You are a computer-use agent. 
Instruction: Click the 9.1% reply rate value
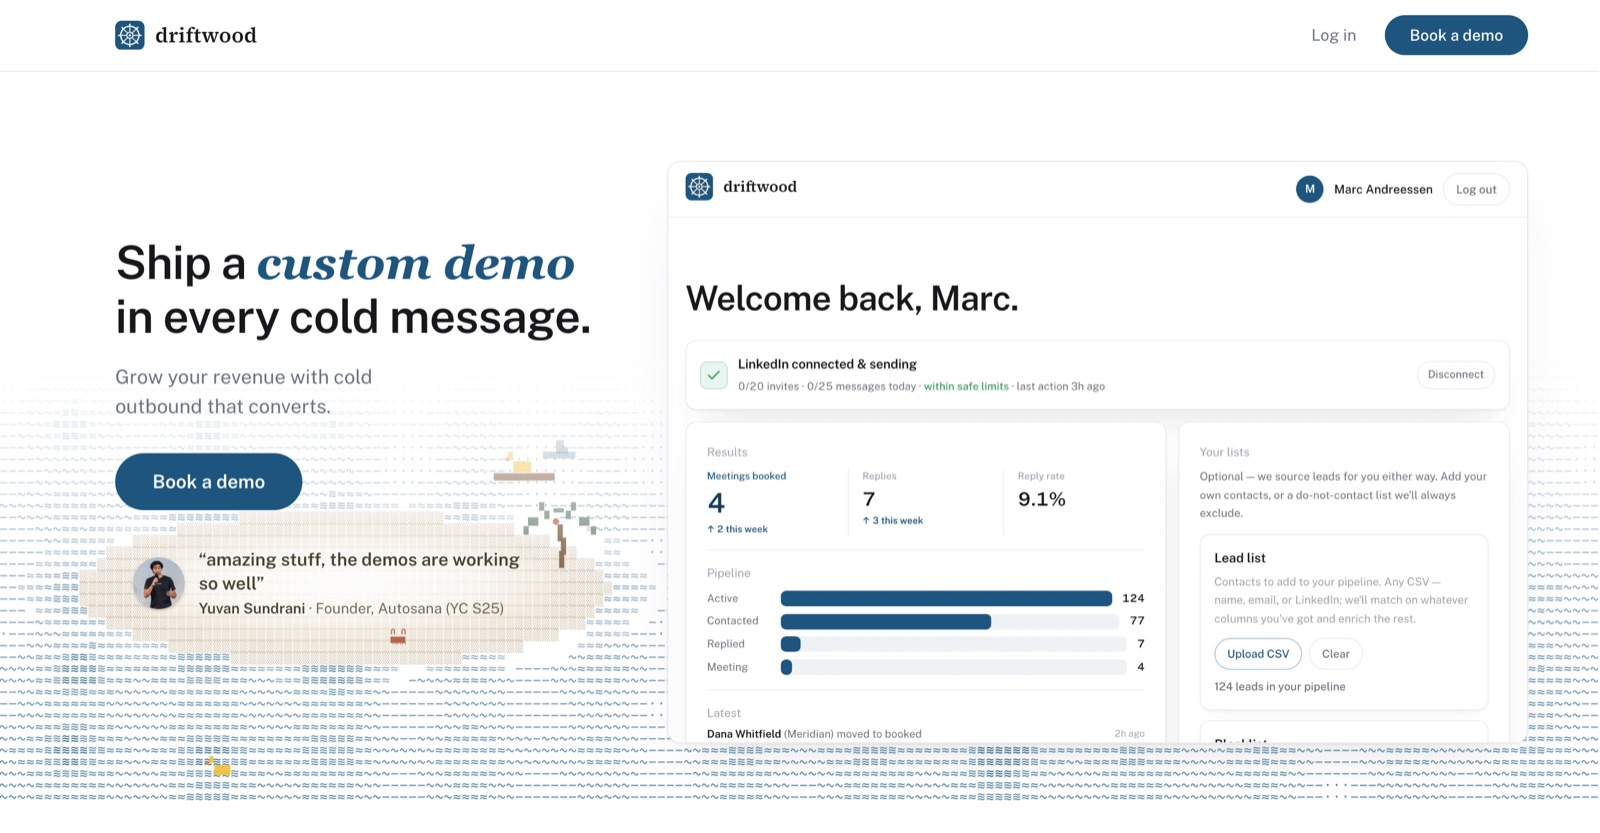tap(1042, 499)
